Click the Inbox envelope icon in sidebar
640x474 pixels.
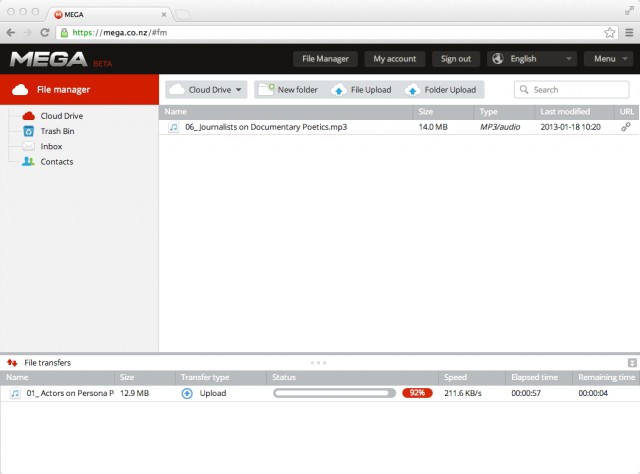[x=28, y=146]
